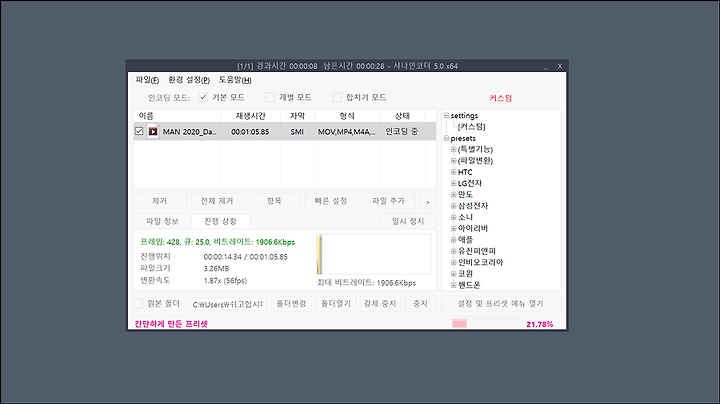
Task: Select the 애플 tree item label
Action: click(465, 240)
